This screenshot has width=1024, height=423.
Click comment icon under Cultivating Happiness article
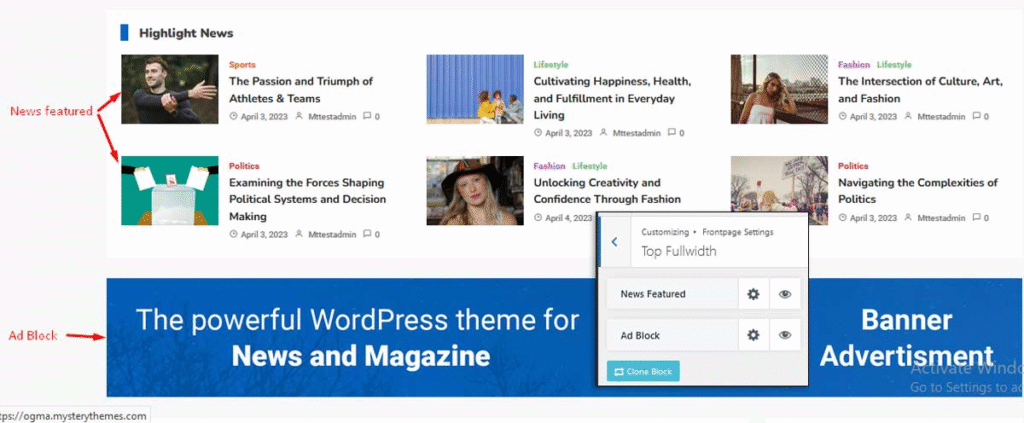click(x=672, y=133)
